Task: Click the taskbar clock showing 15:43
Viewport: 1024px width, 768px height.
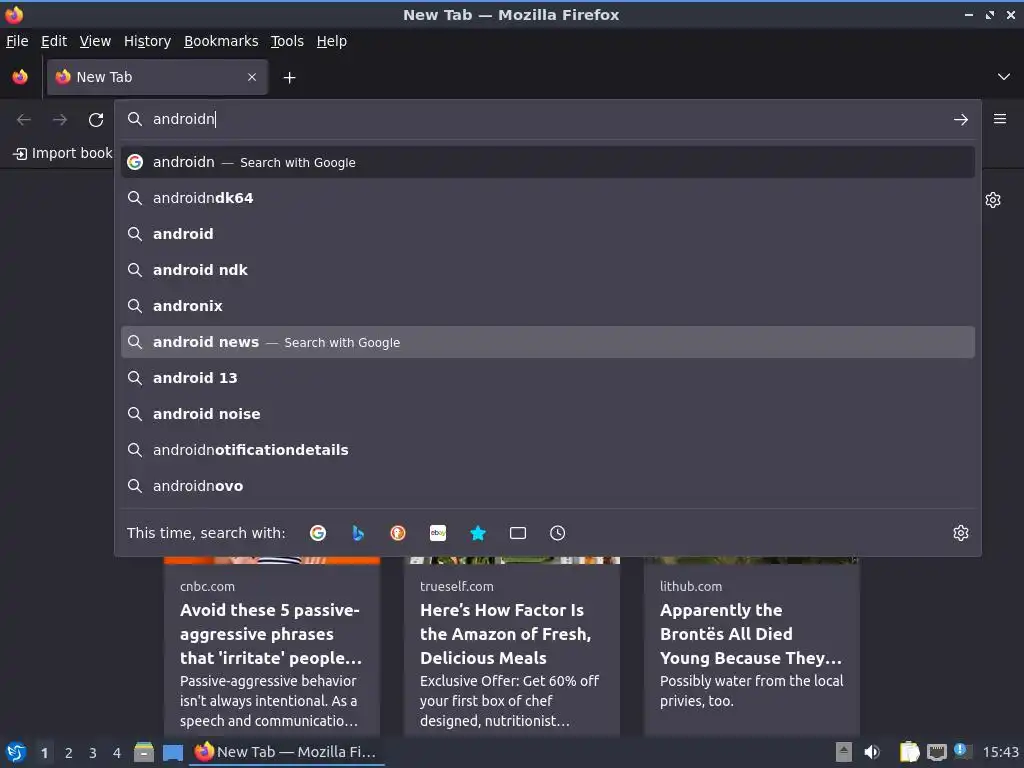Action: click(x=1000, y=752)
